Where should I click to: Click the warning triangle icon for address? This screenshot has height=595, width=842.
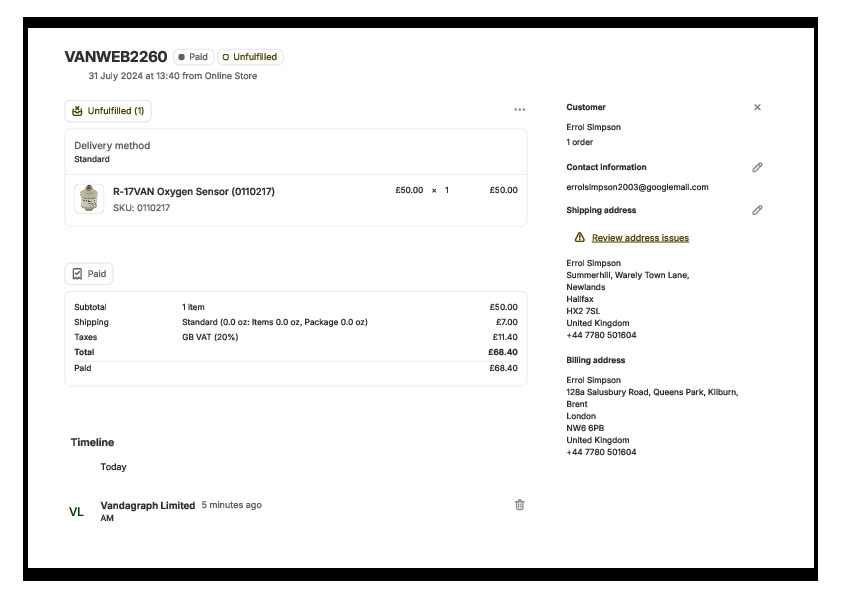(579, 238)
